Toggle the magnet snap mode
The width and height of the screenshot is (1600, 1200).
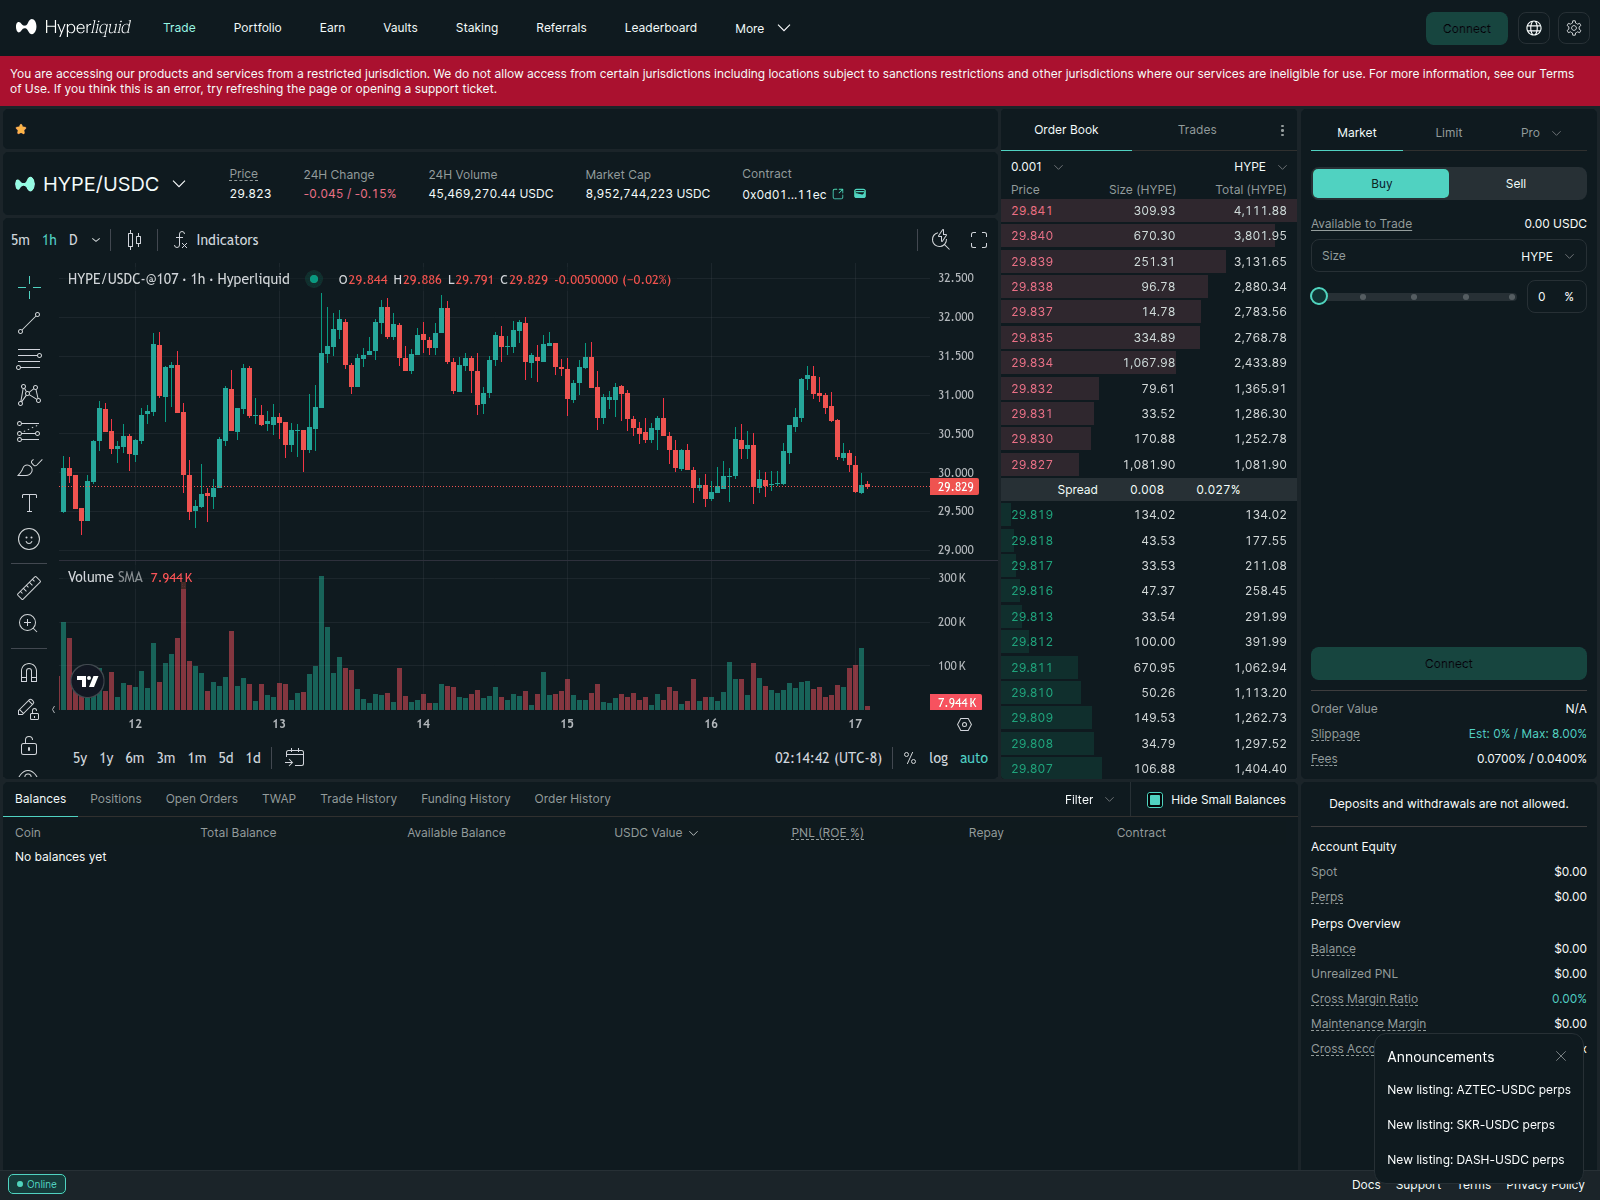pyautogui.click(x=29, y=672)
